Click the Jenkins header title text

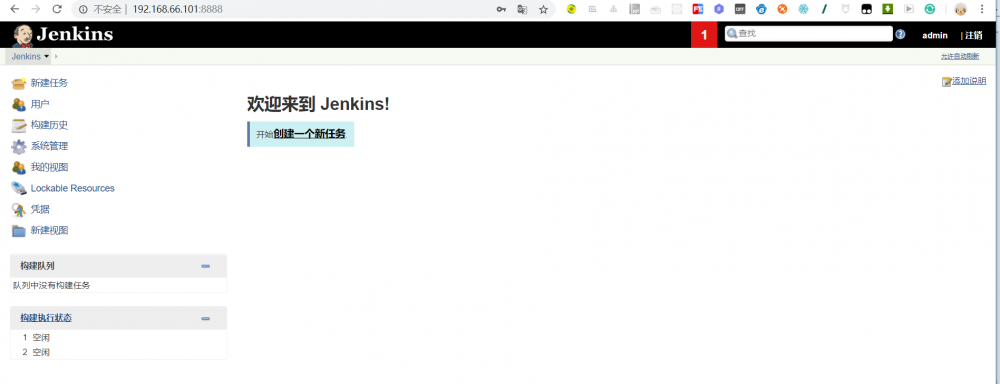75,34
